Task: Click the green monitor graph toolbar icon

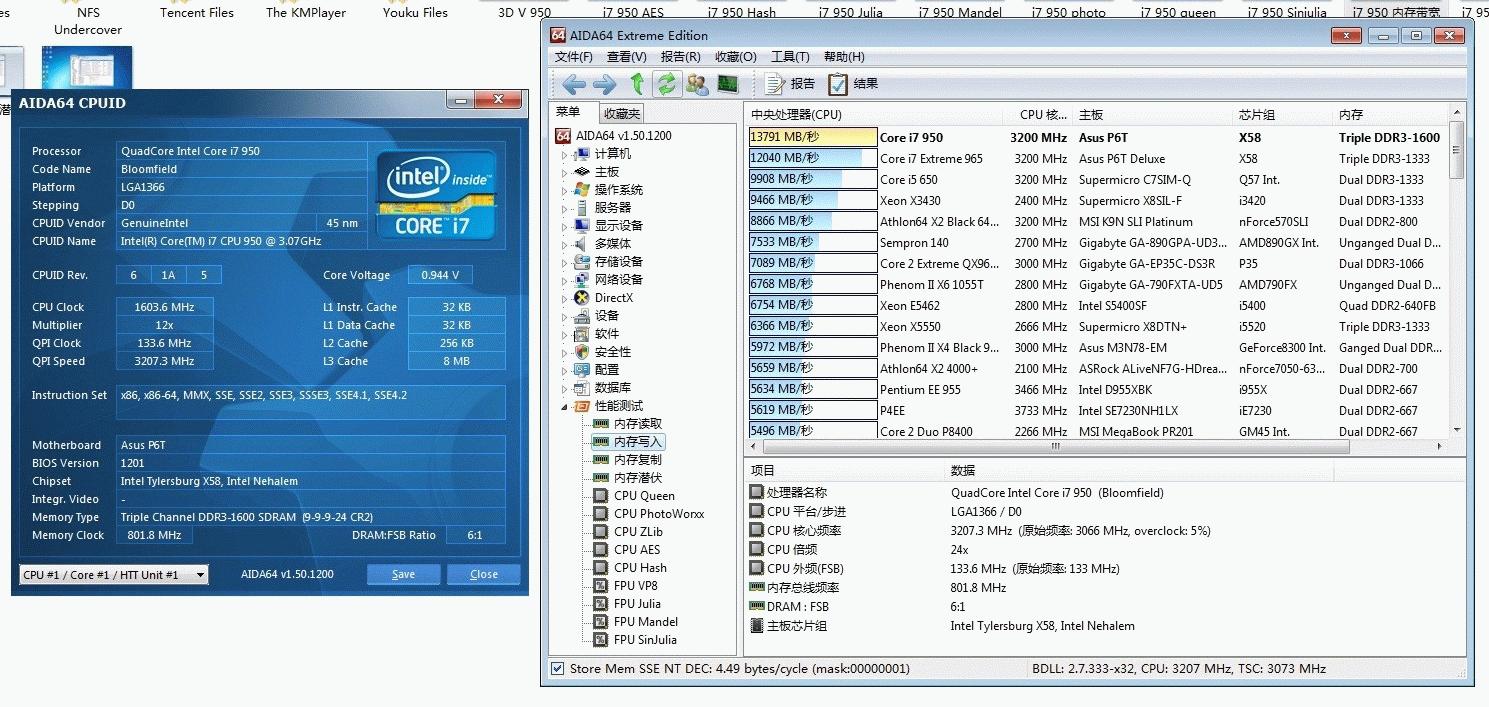Action: point(727,84)
